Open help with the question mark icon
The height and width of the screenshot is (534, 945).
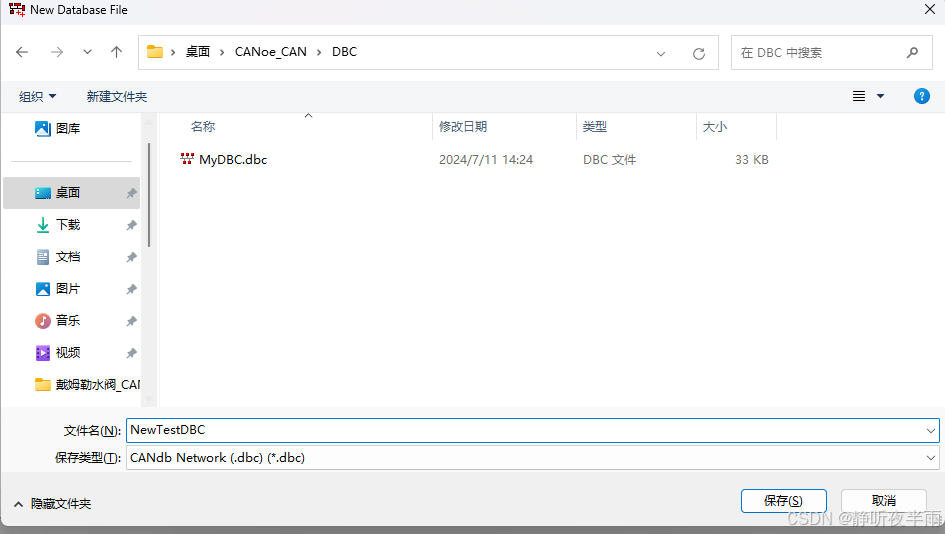coord(921,96)
